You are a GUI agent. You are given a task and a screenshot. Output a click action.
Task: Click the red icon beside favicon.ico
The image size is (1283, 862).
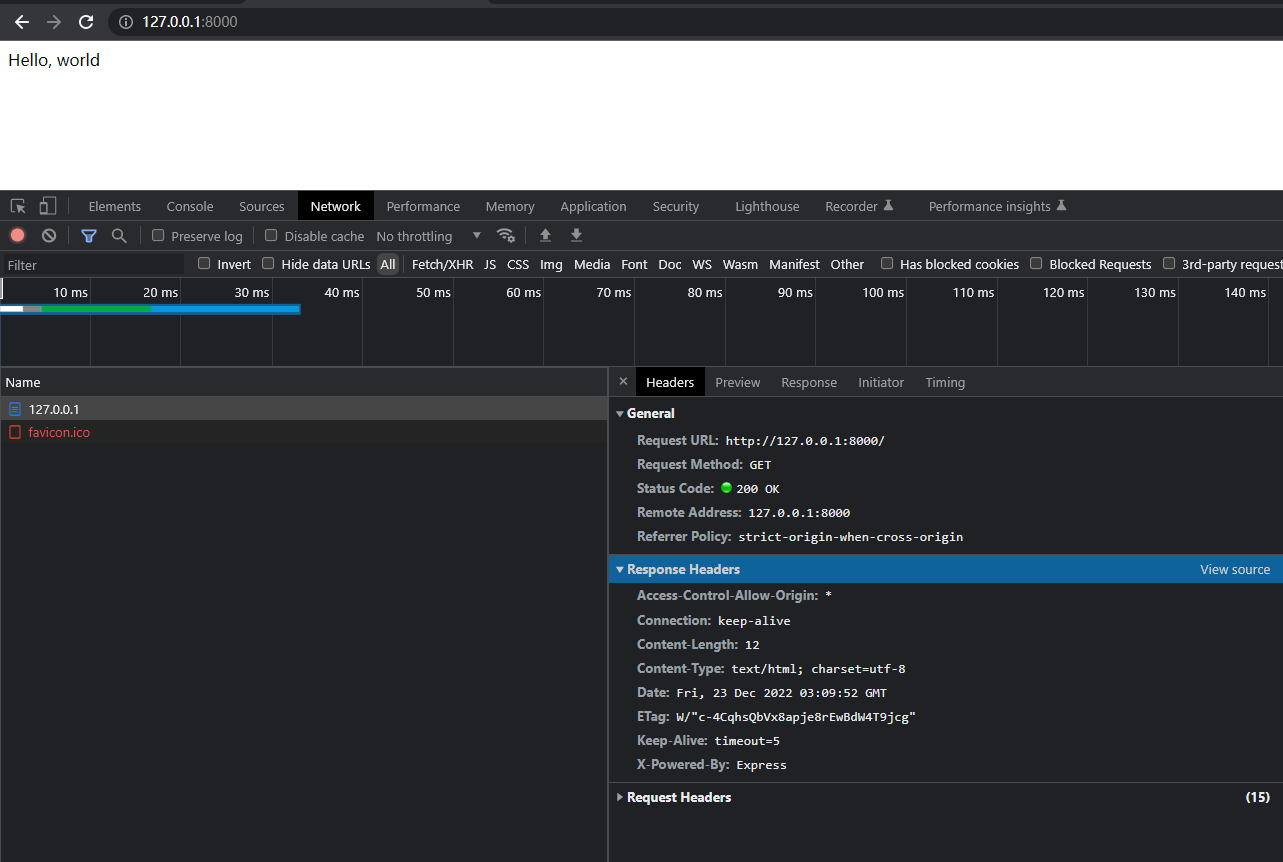tap(15, 432)
